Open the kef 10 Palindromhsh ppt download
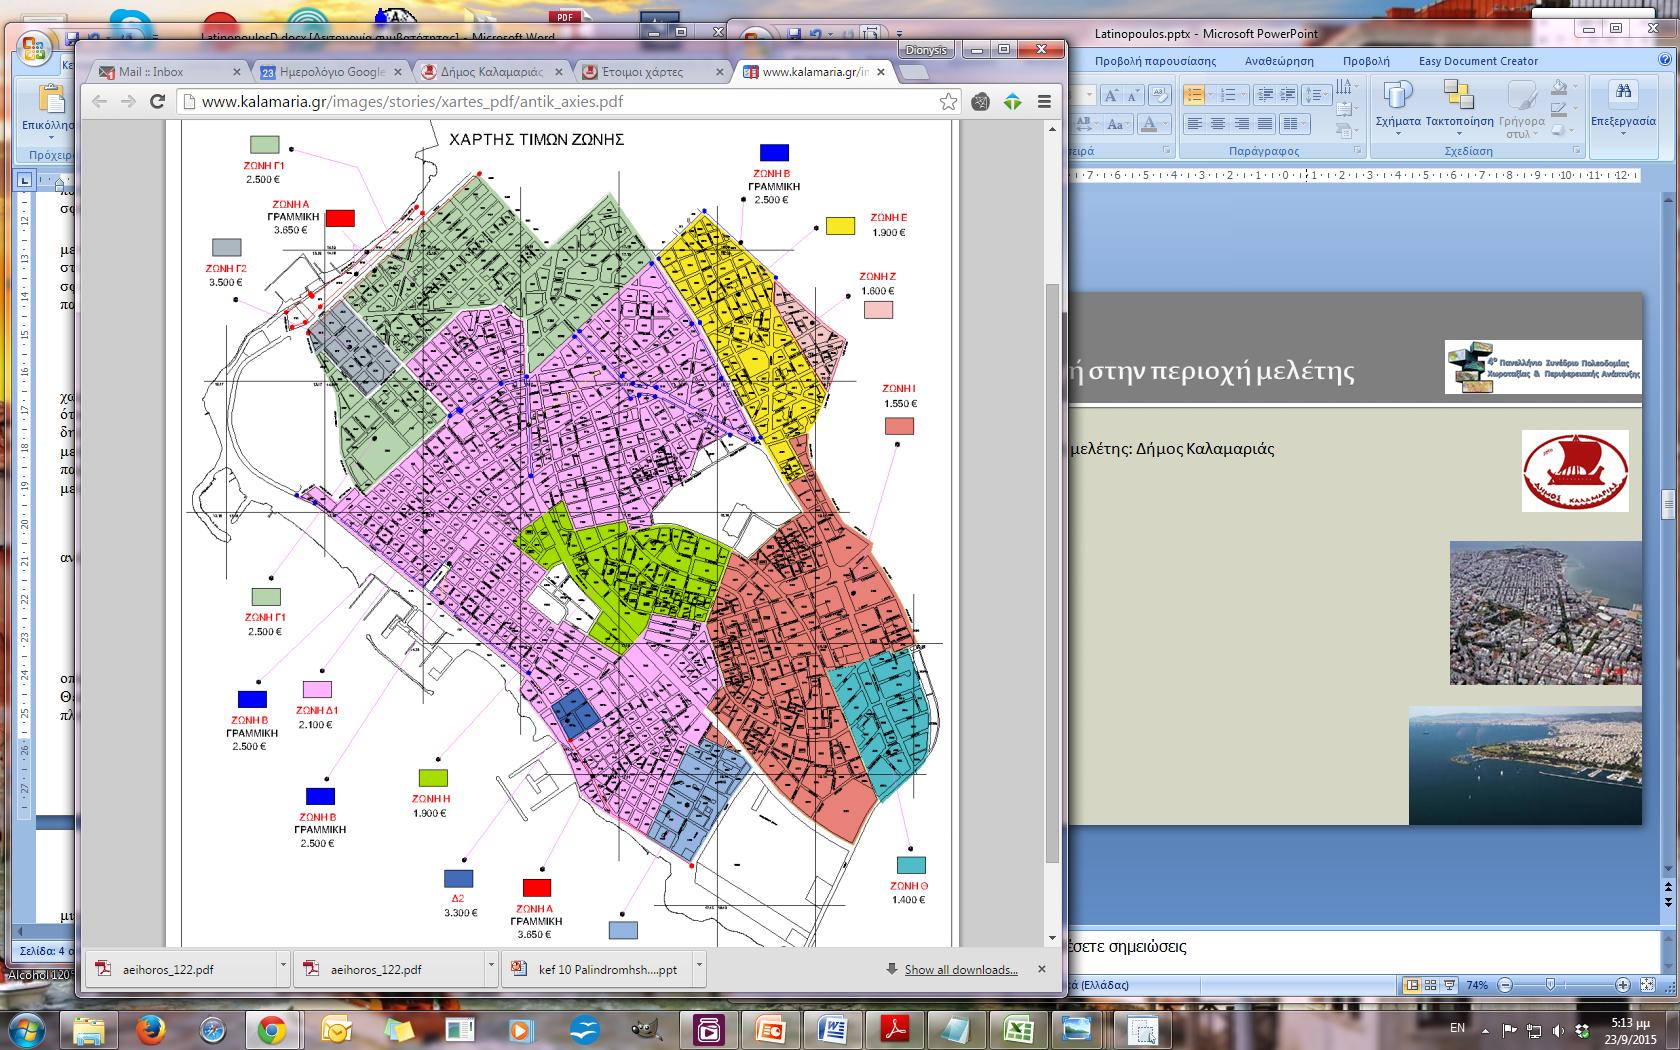 [596, 969]
